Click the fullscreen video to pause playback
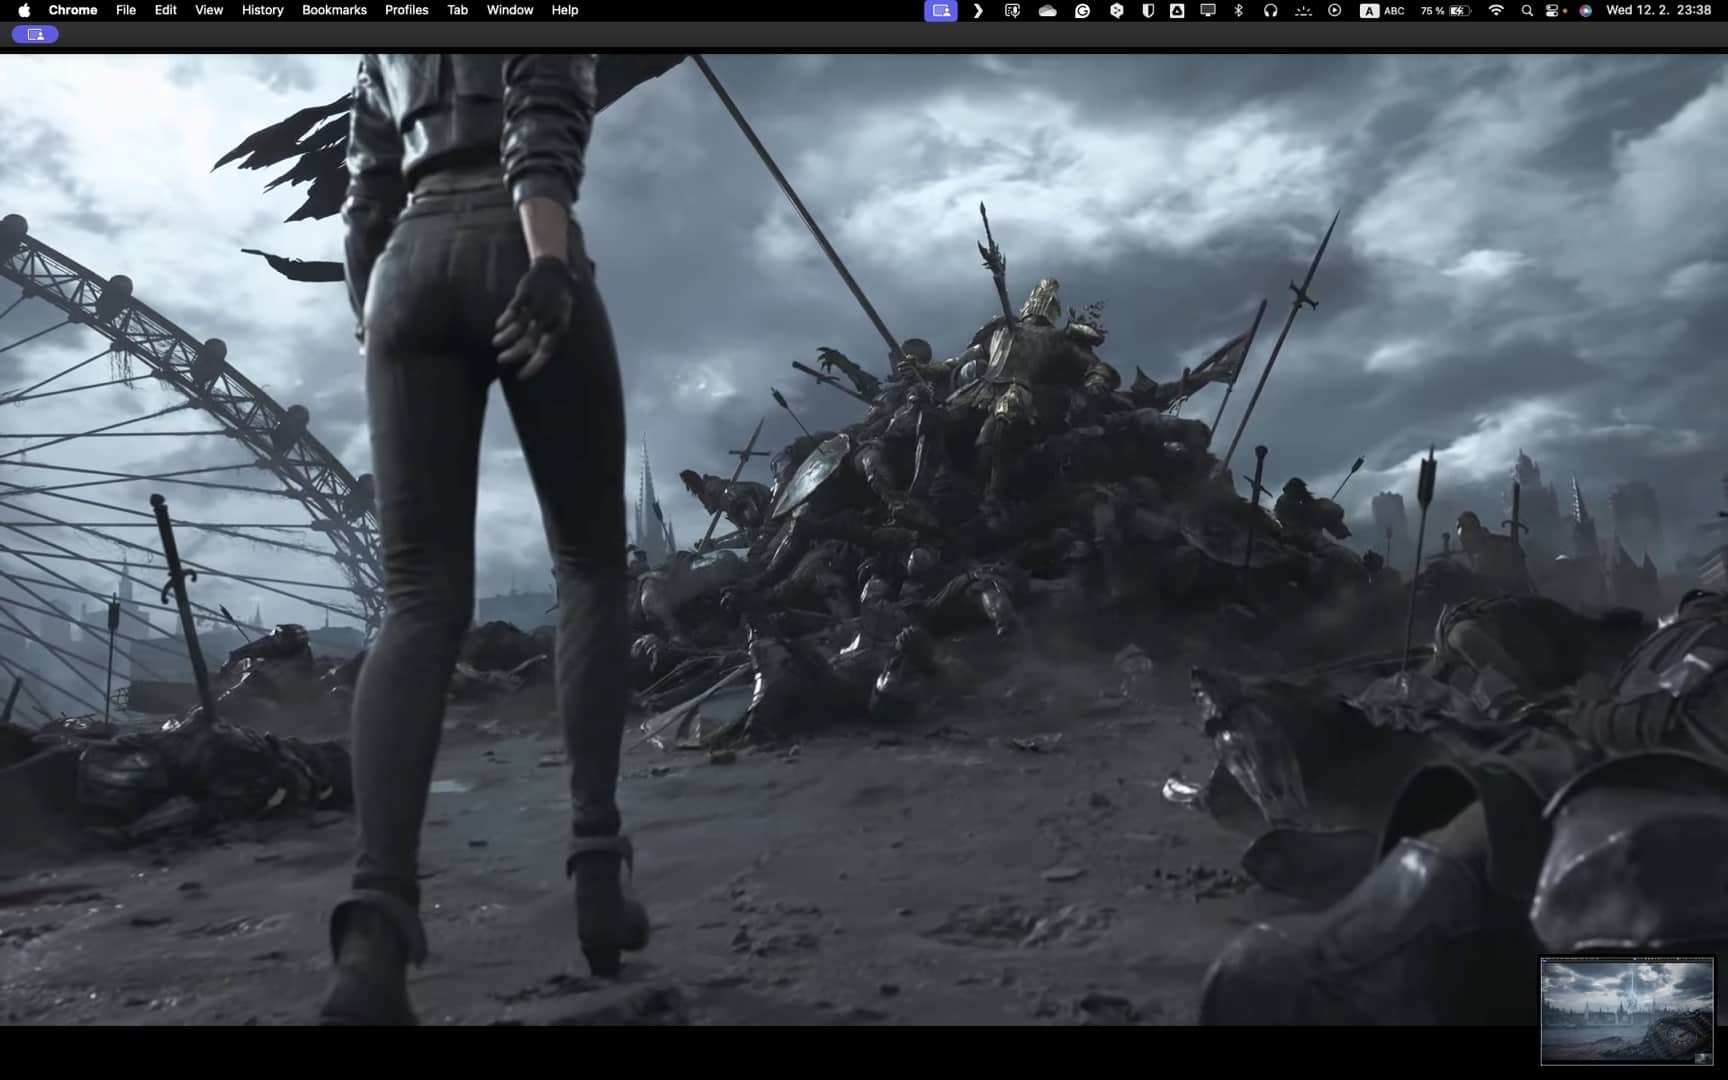 coord(864,540)
